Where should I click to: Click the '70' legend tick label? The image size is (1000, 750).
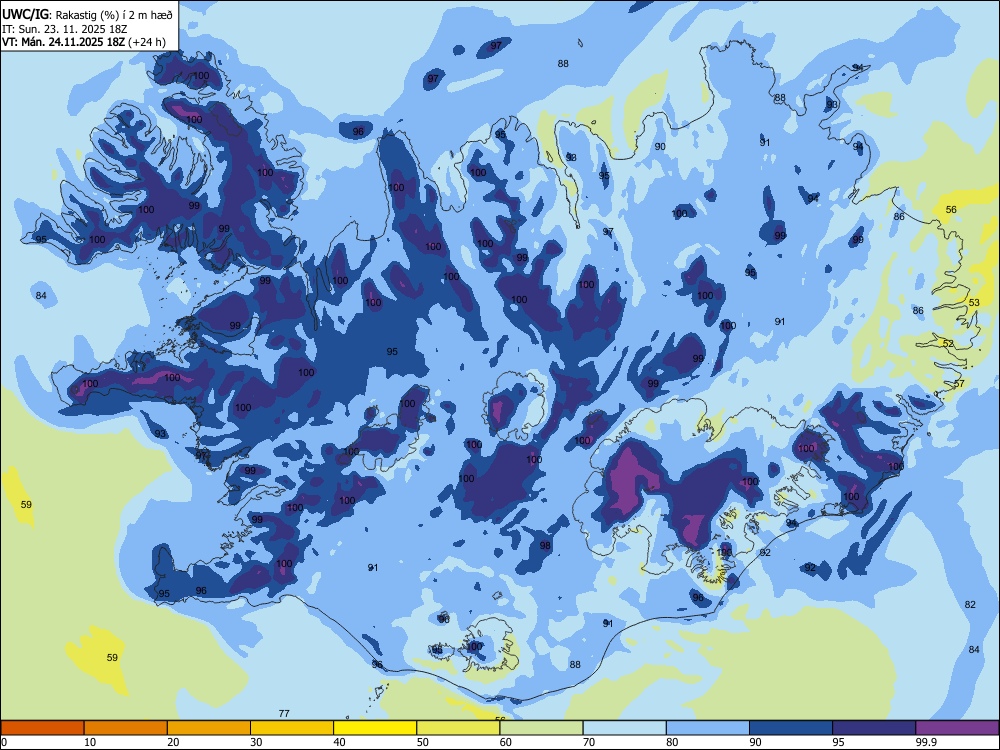589,742
